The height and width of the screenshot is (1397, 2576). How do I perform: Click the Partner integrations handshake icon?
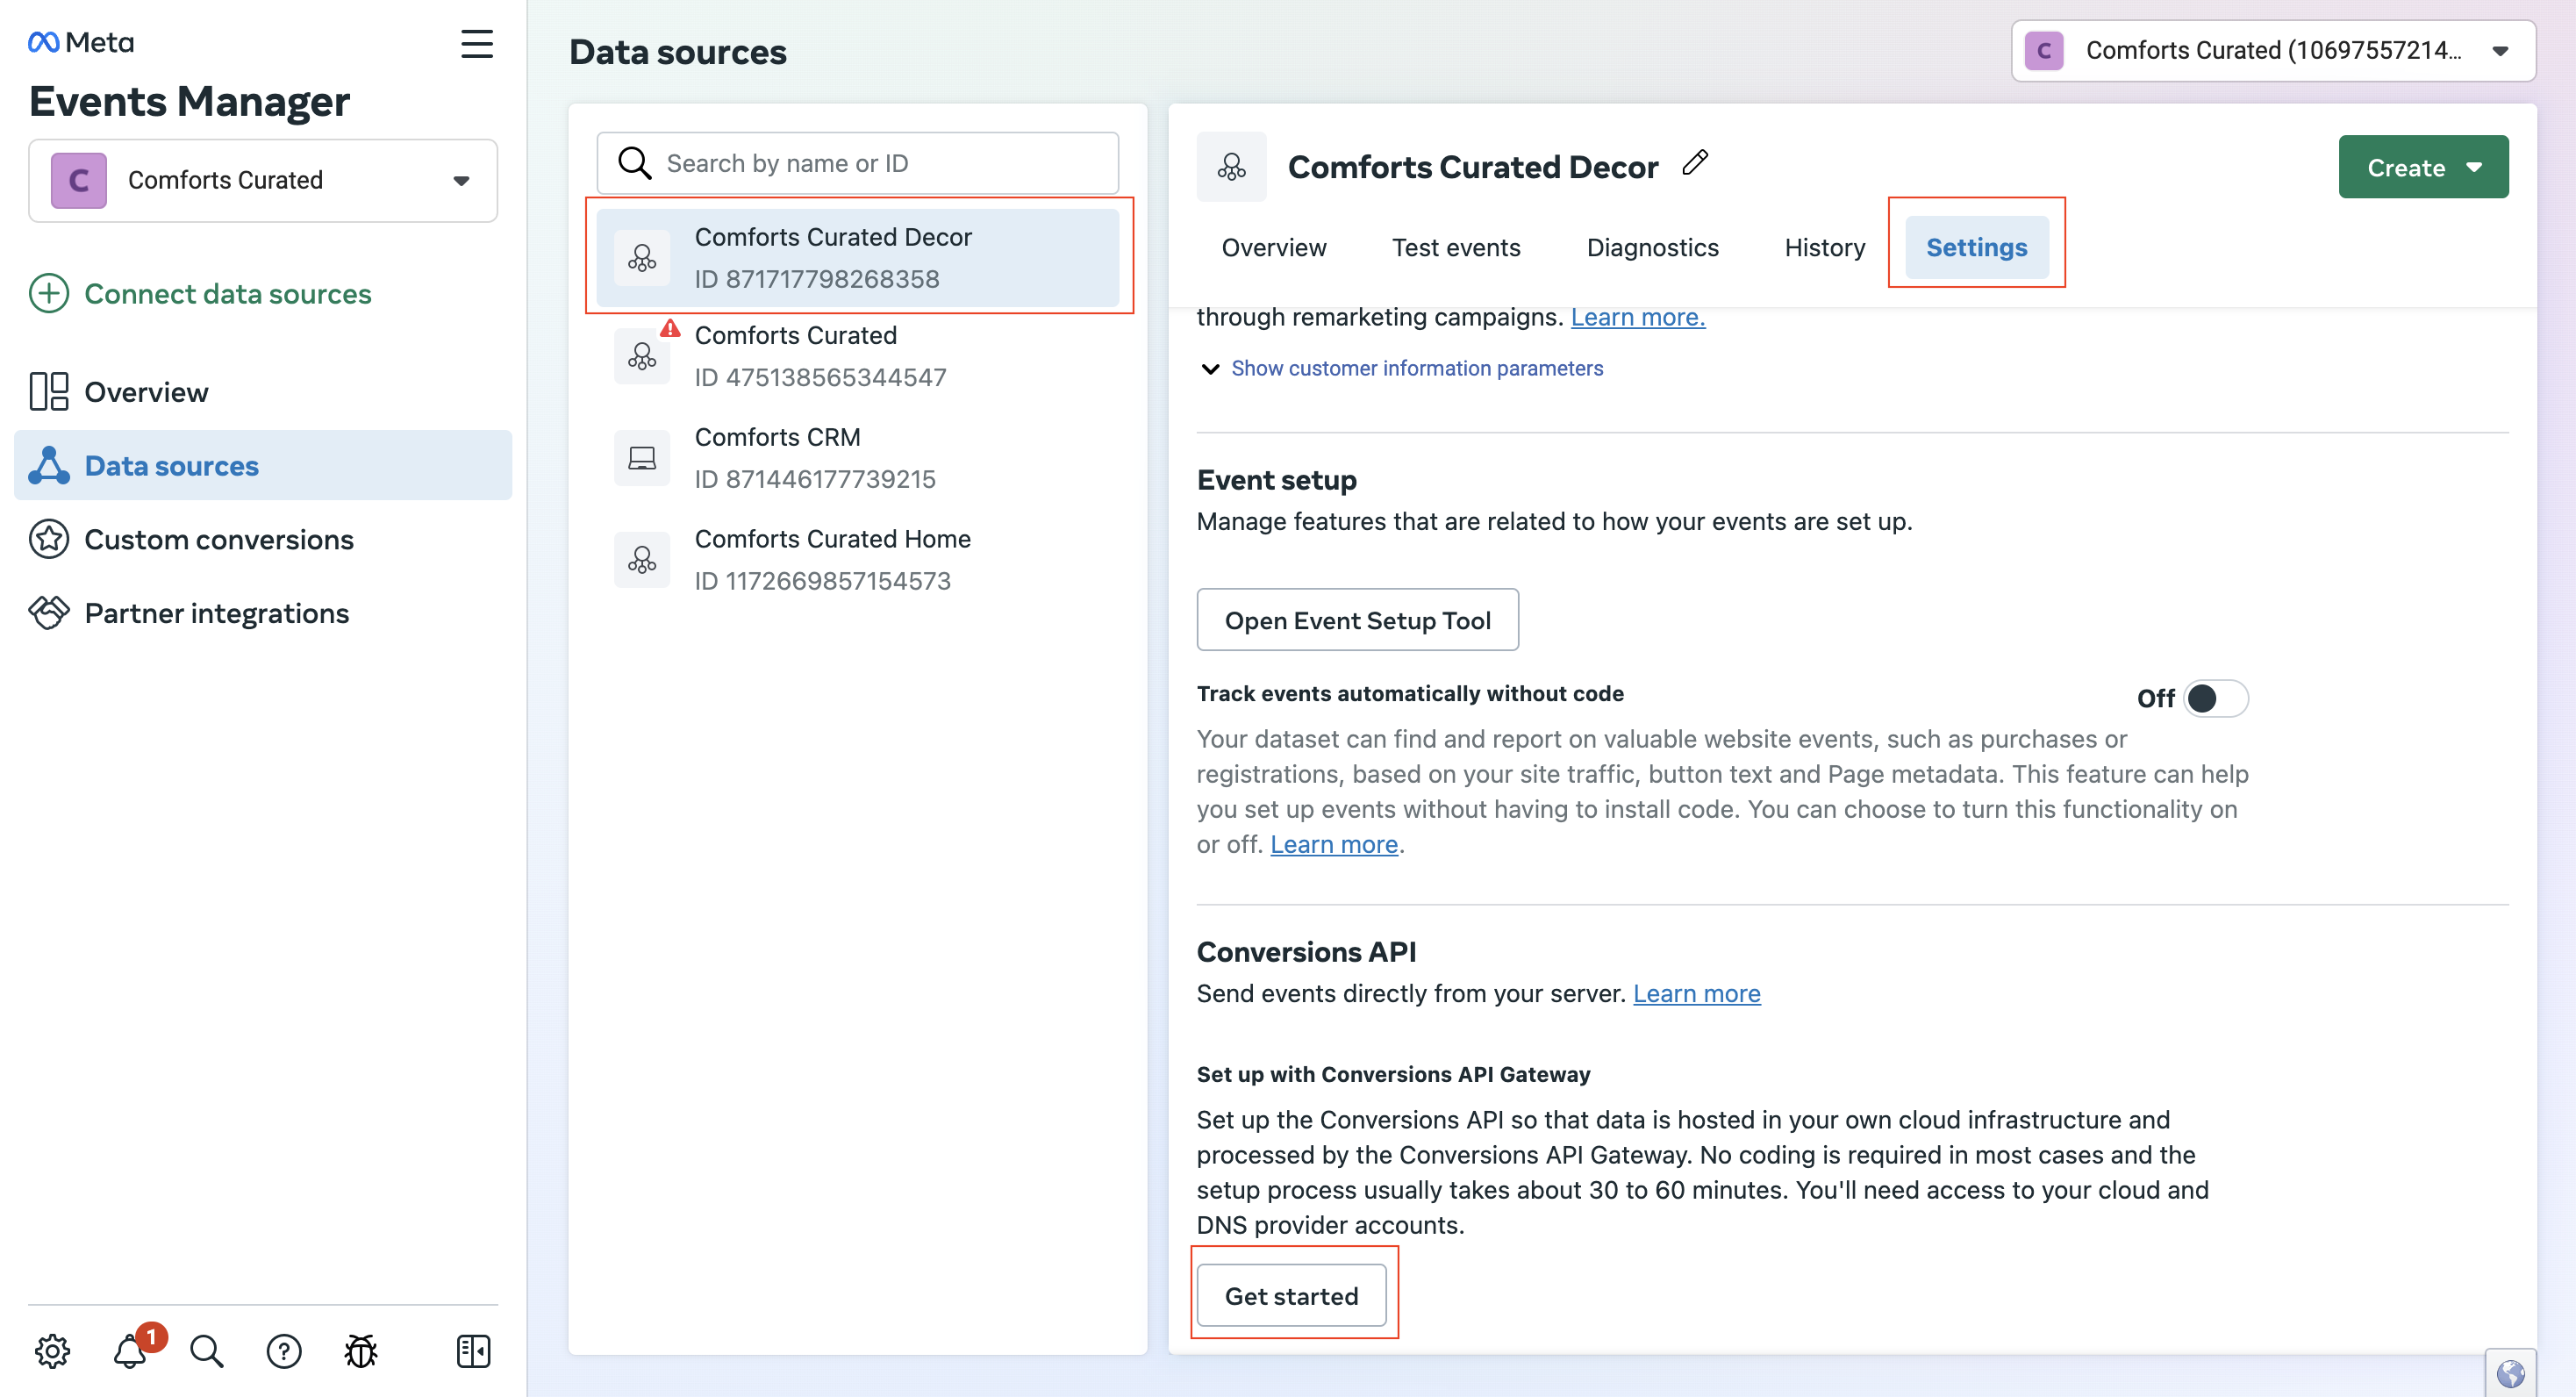[x=49, y=613]
